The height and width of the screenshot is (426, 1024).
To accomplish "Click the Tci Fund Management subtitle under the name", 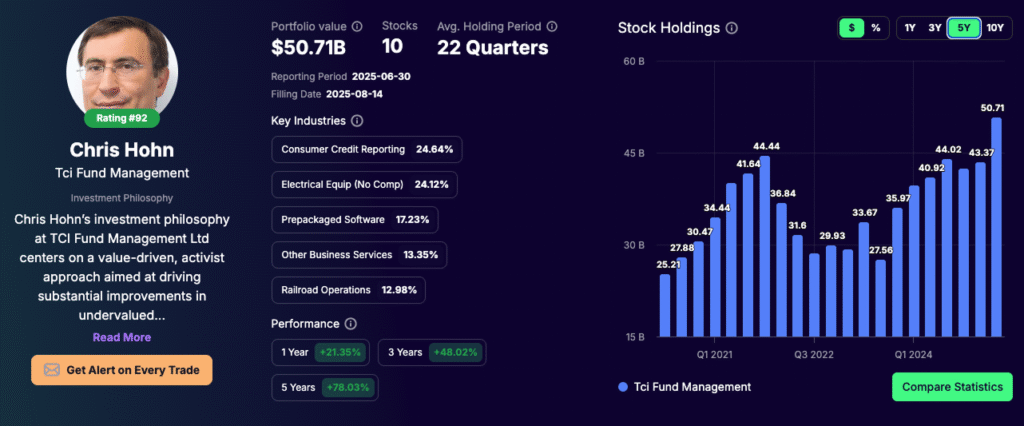I will point(121,173).
